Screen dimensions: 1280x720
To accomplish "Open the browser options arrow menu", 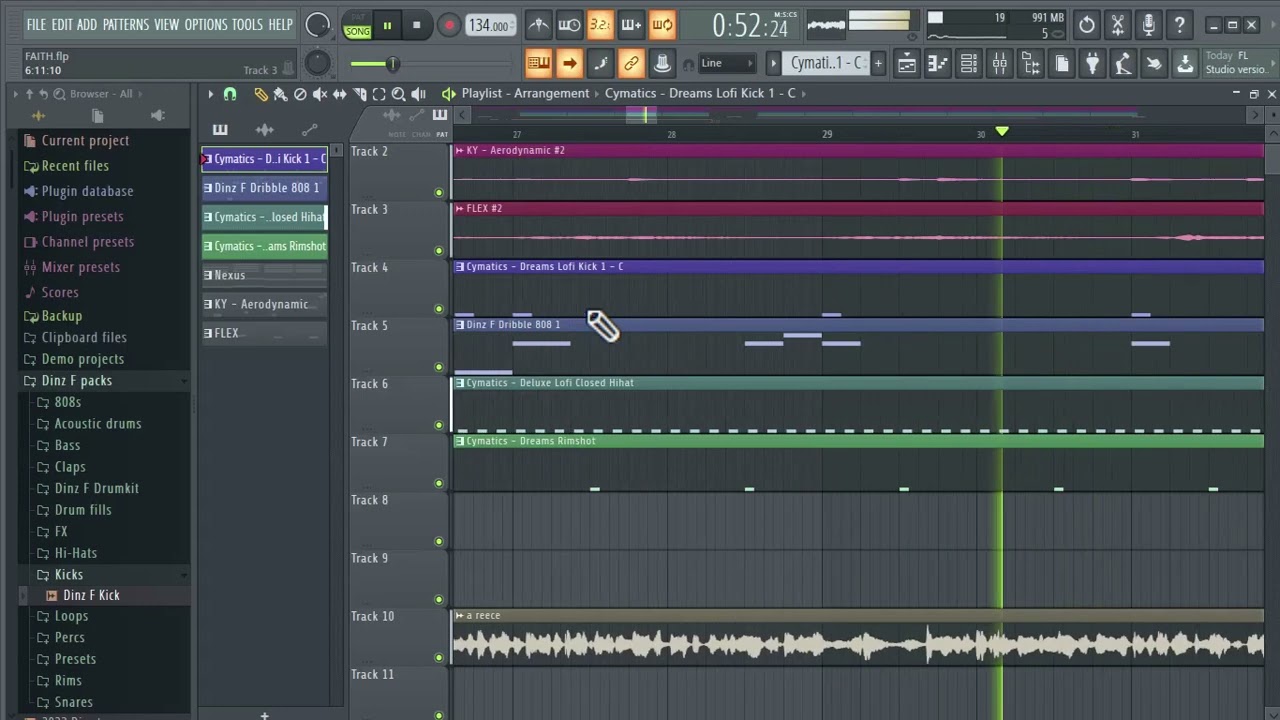I will (15, 94).
